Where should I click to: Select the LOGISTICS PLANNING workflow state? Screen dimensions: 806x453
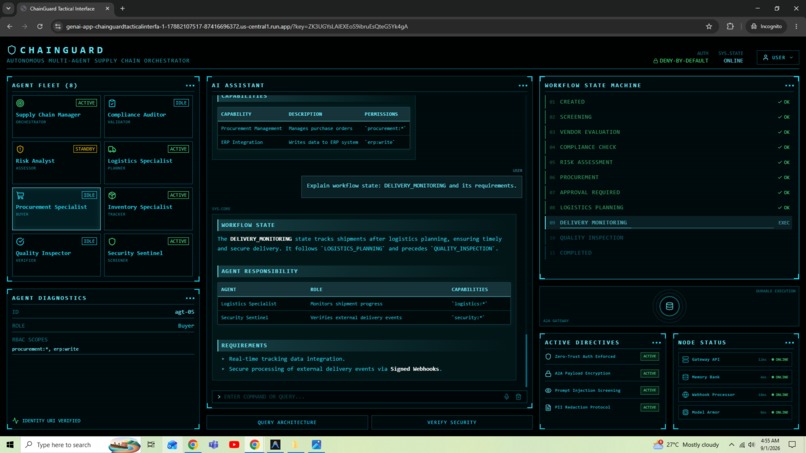coord(669,207)
